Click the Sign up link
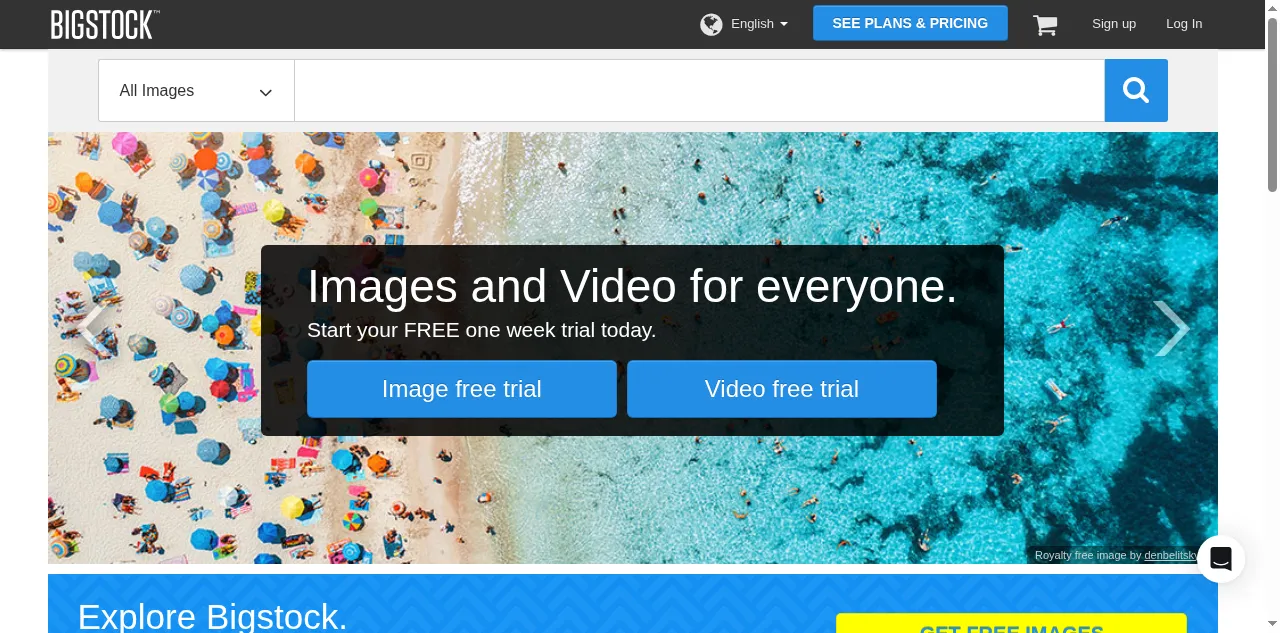This screenshot has width=1280, height=633. point(1114,24)
